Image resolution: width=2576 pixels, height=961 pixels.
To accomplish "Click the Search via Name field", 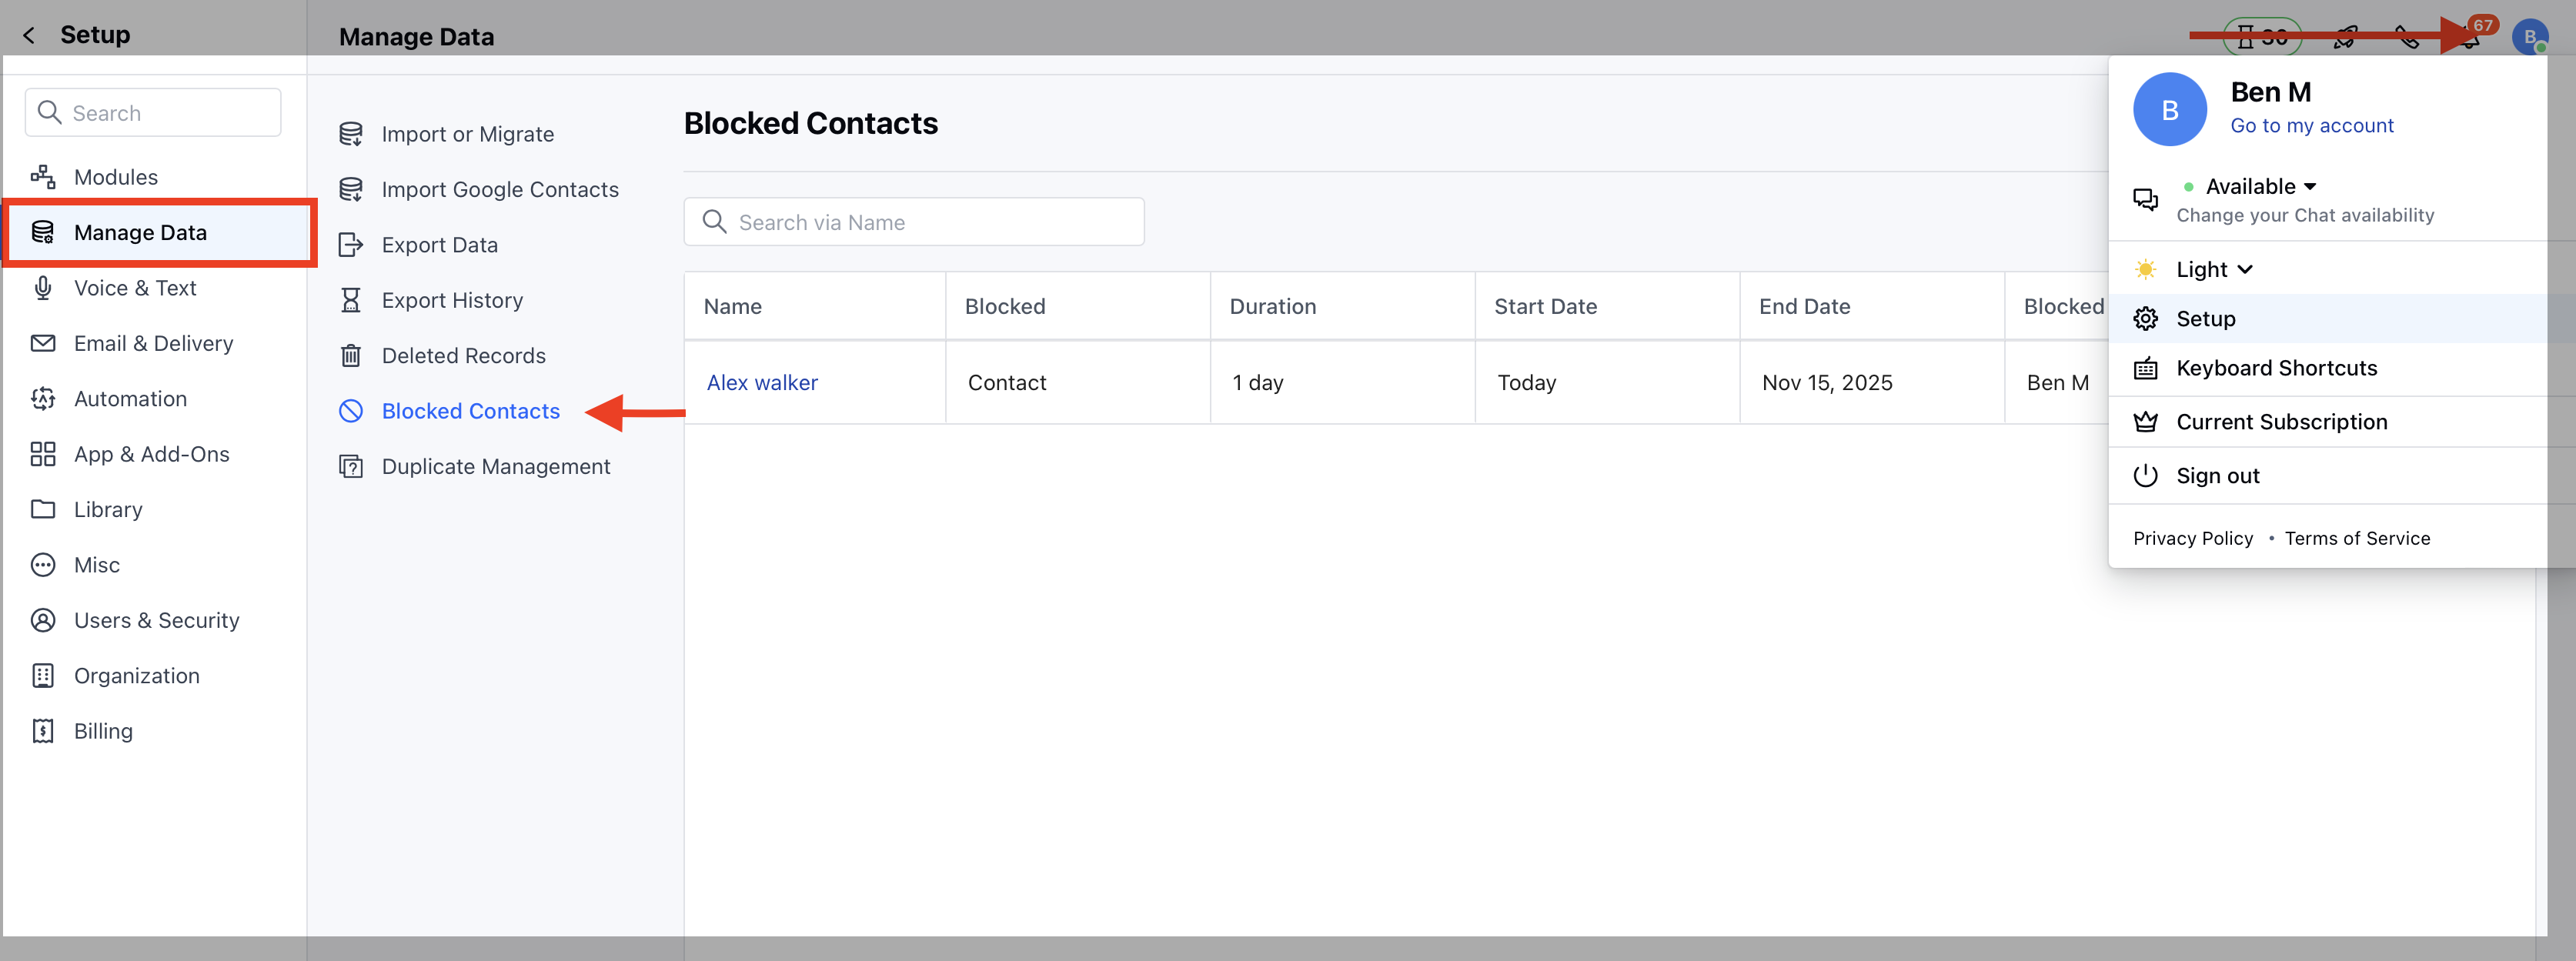I will coord(913,221).
